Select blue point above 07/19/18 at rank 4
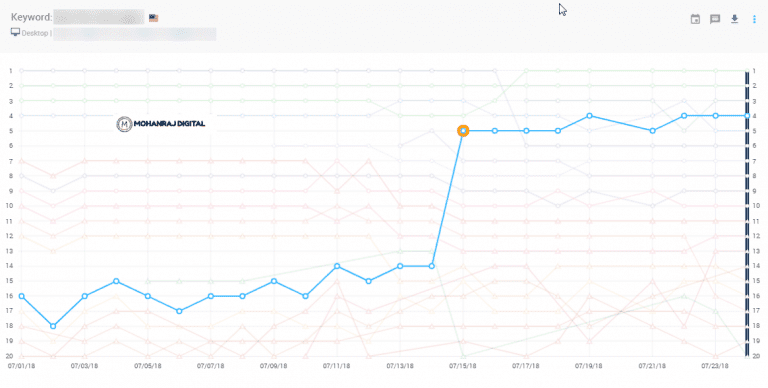The height and width of the screenshot is (388, 768). [590, 116]
